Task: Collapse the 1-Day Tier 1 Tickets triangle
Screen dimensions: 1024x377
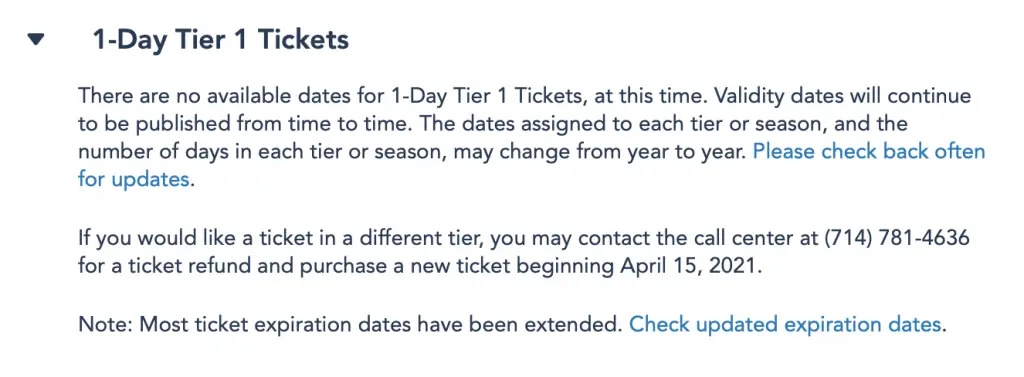Action: click(36, 41)
